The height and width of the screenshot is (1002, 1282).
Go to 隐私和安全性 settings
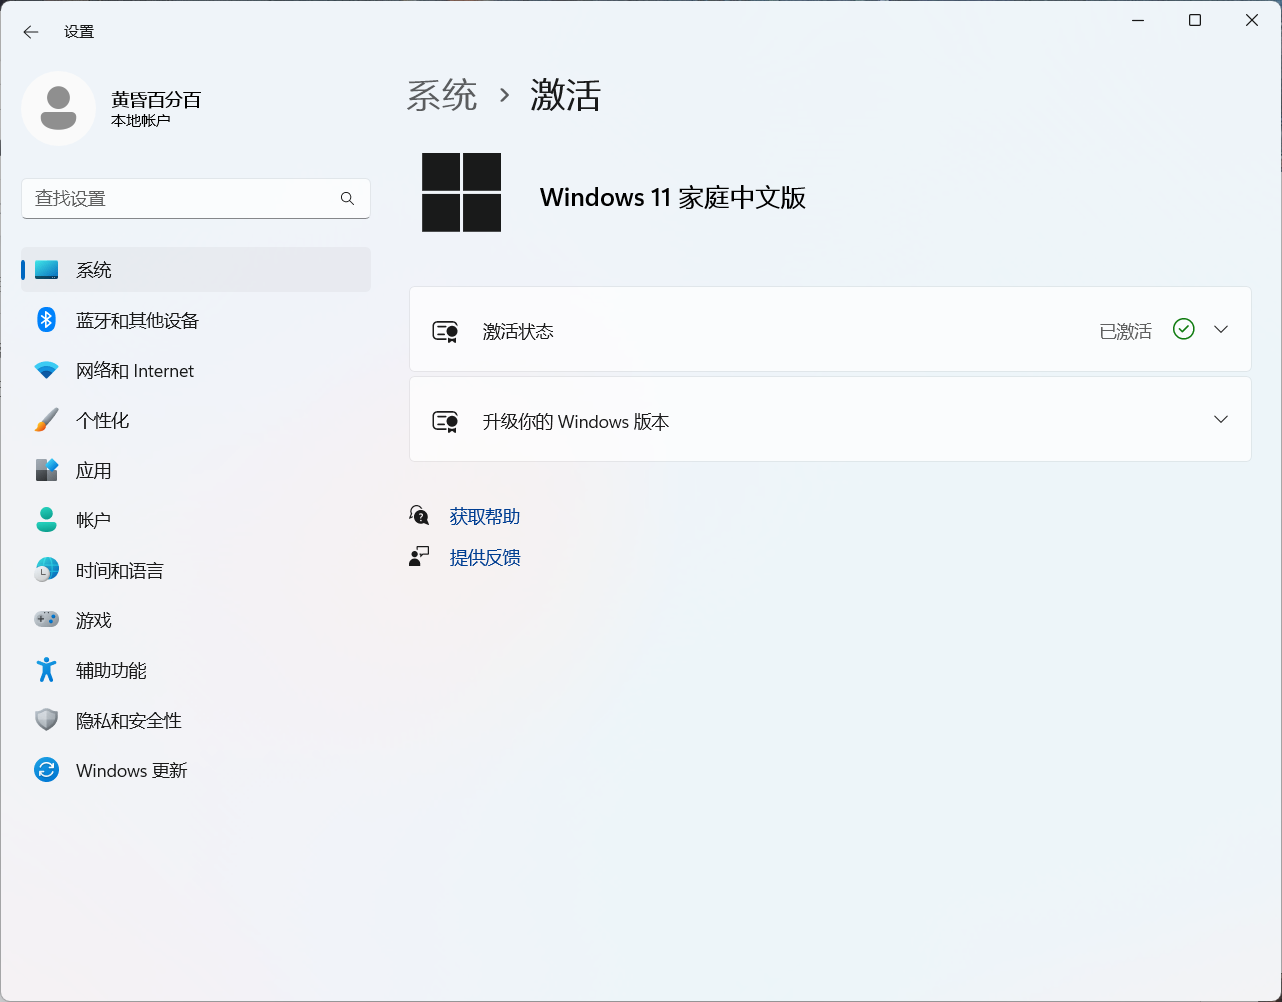pos(196,720)
